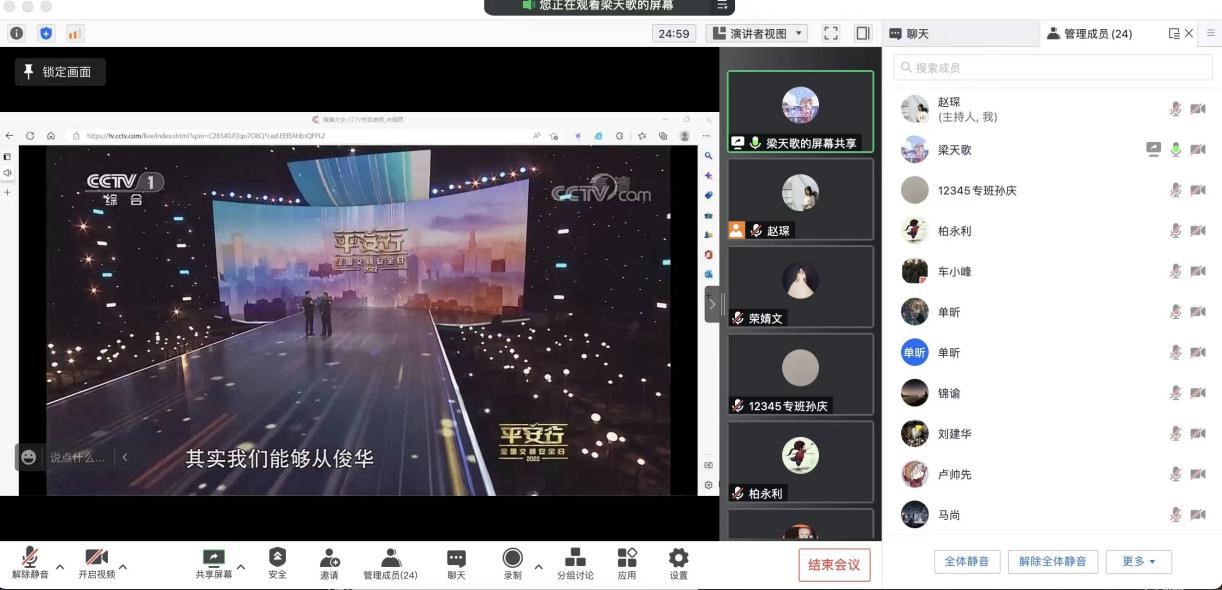
Task: Unmute microphone (解除静音) in toolbar
Action: 30,558
